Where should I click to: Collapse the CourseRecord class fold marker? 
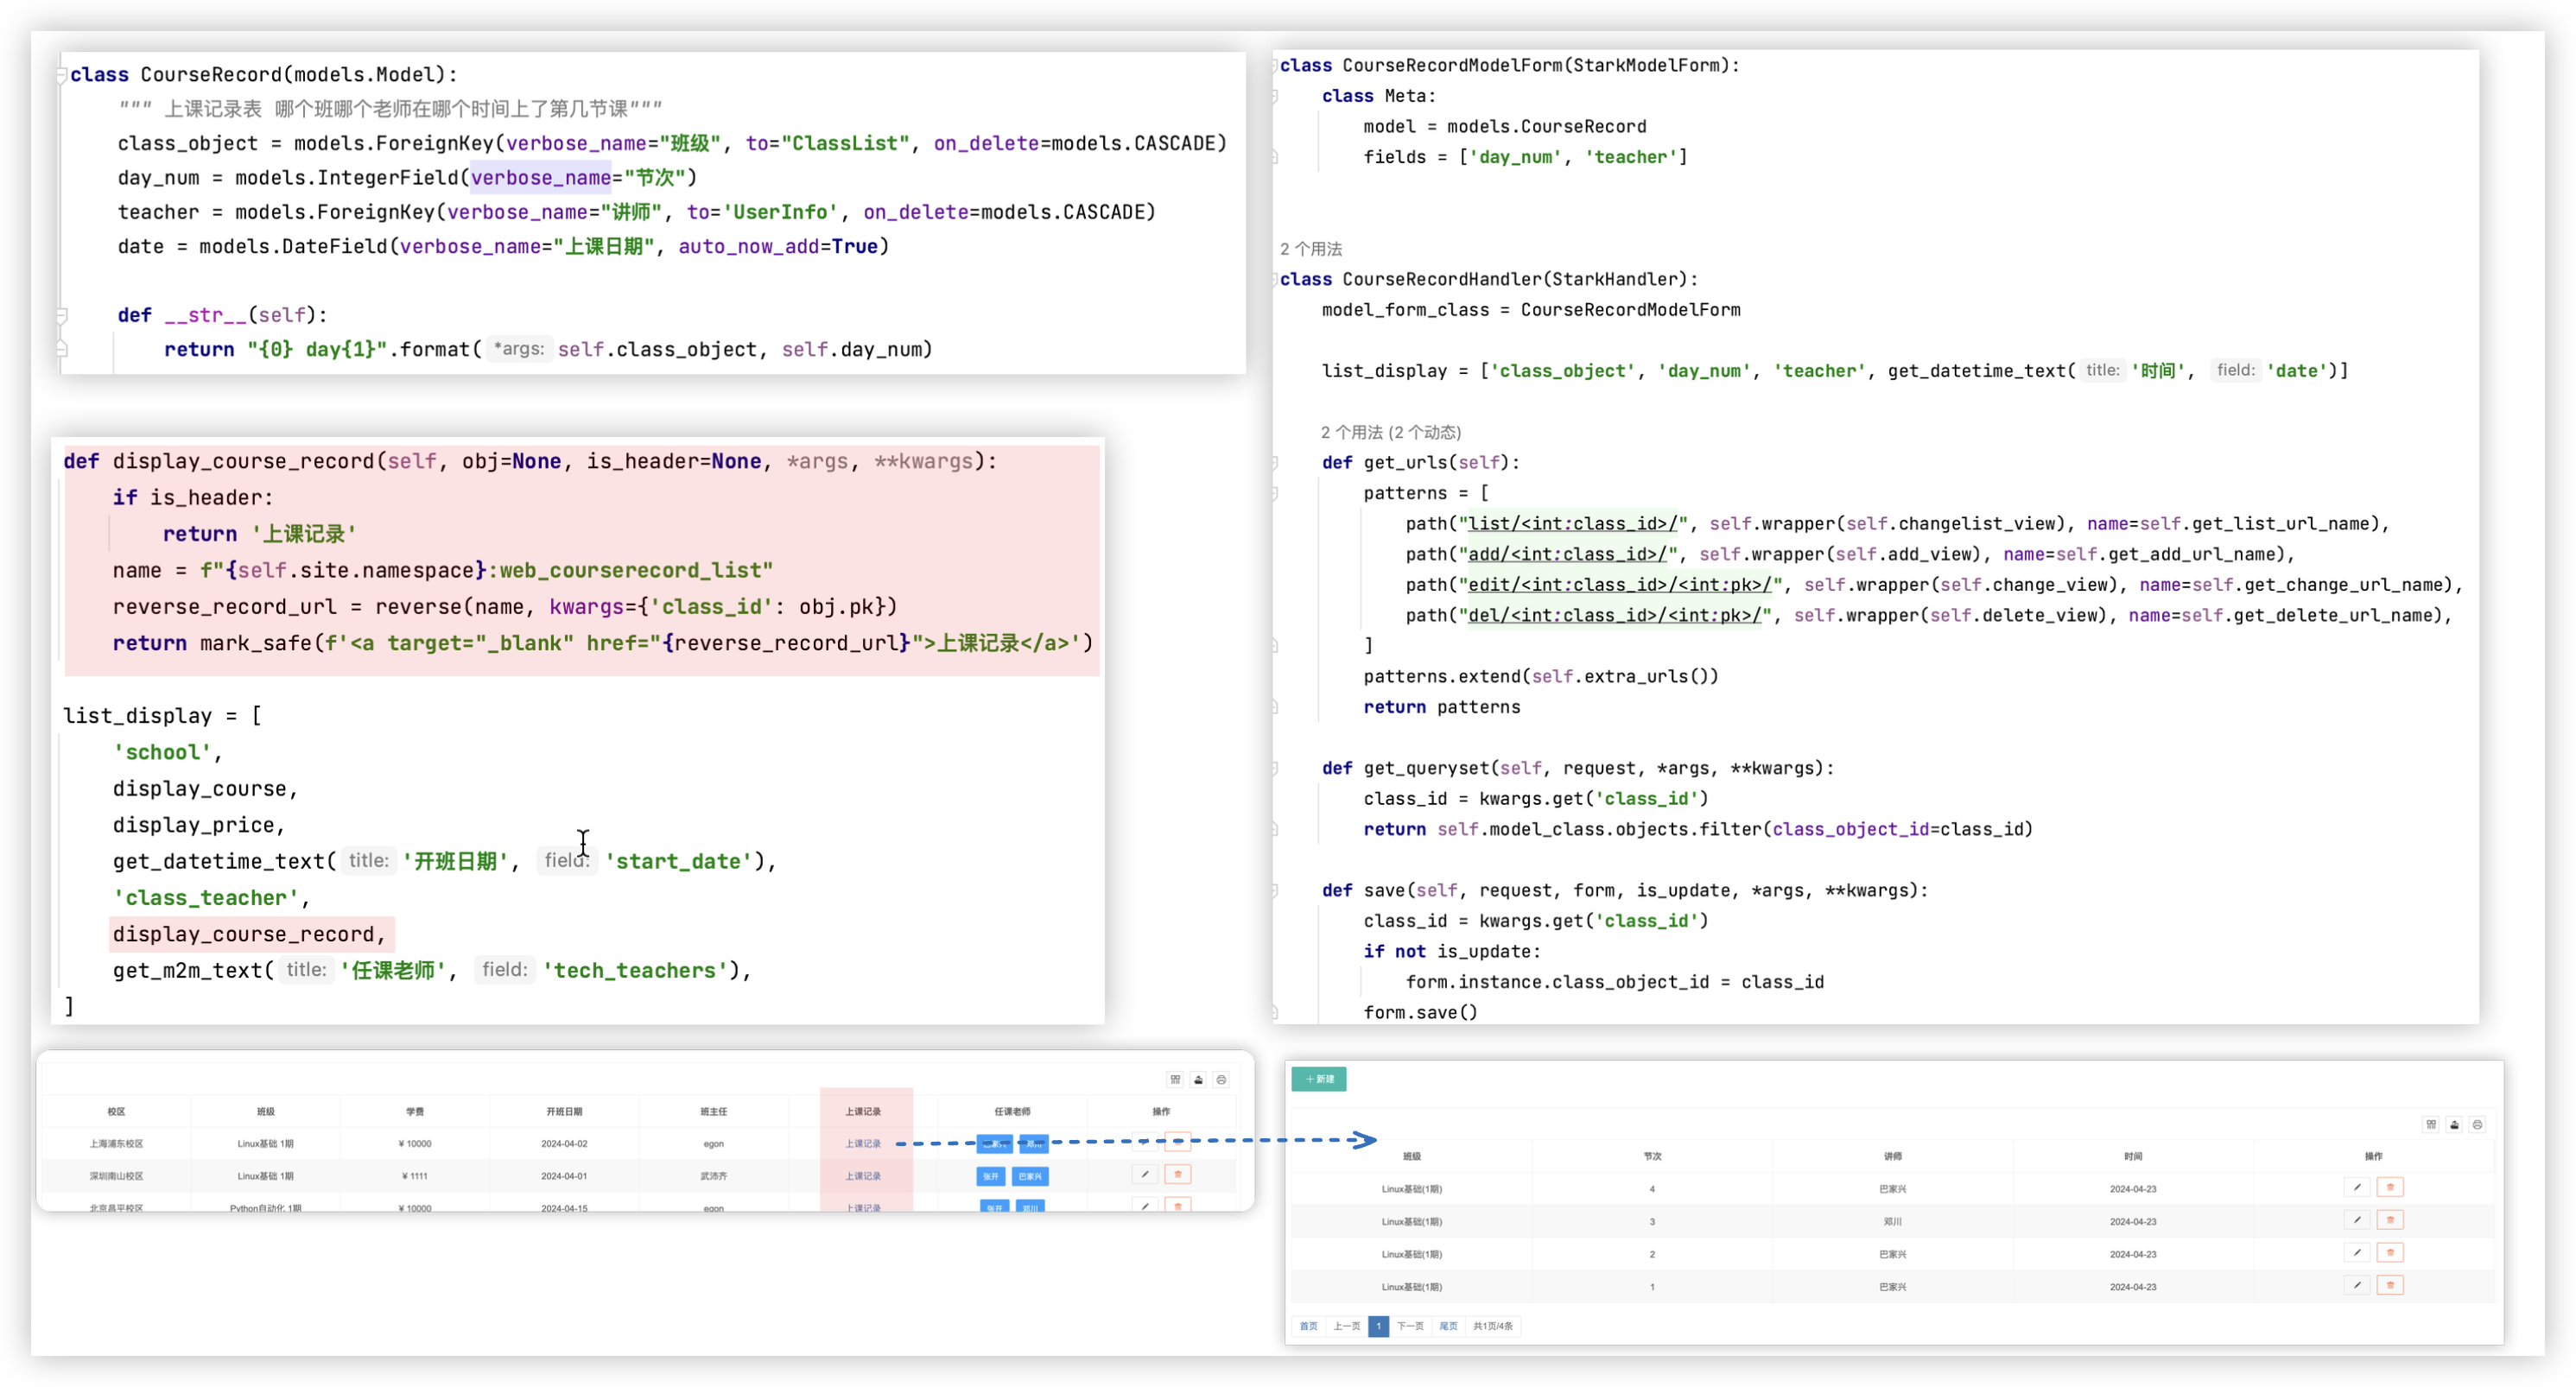pyautogui.click(x=61, y=75)
